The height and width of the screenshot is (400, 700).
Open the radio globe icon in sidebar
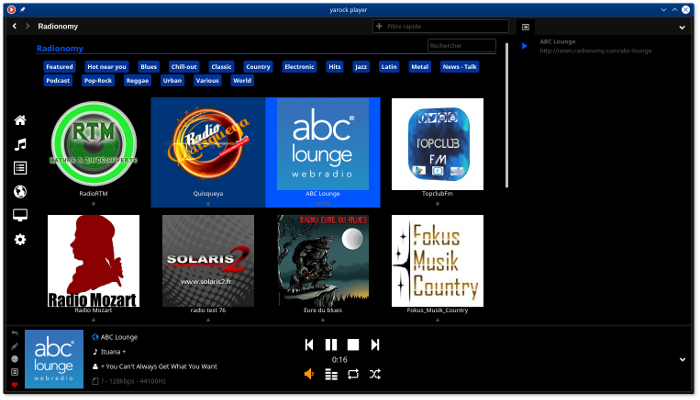pyautogui.click(x=20, y=192)
